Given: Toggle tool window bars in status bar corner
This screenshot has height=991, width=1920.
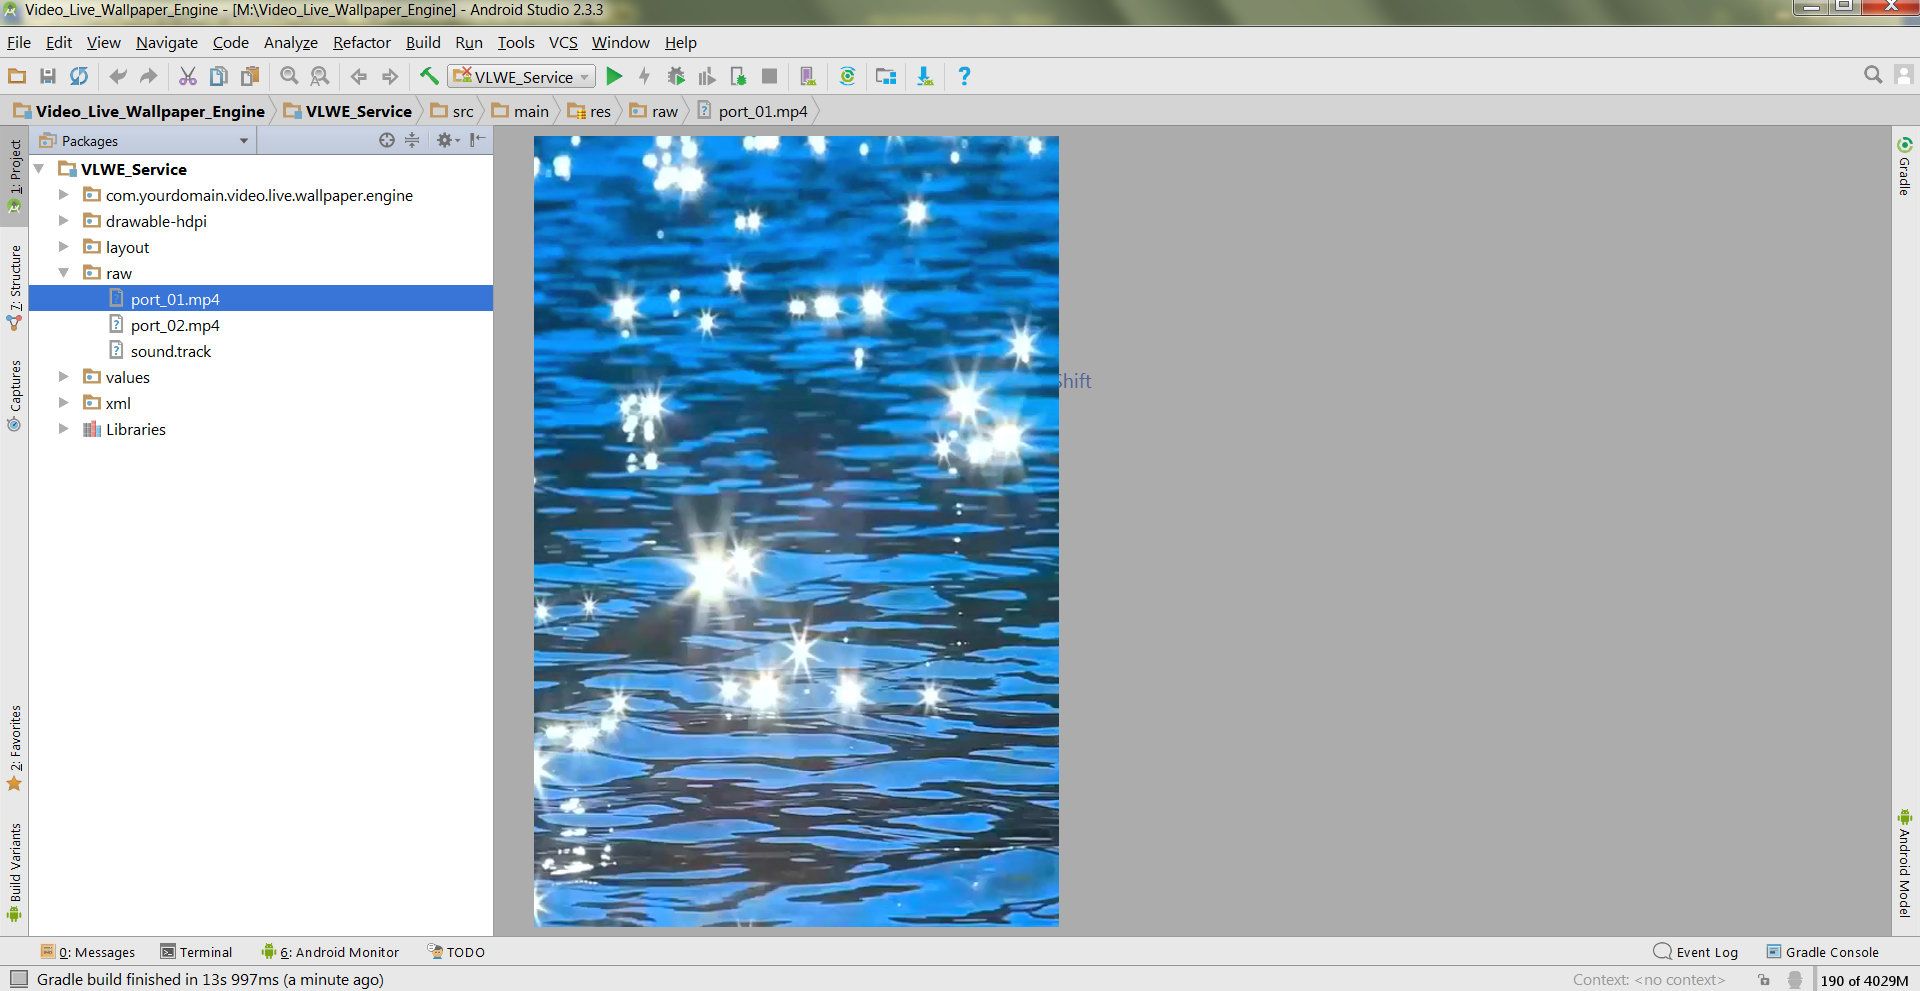Looking at the screenshot, I should click(x=18, y=979).
